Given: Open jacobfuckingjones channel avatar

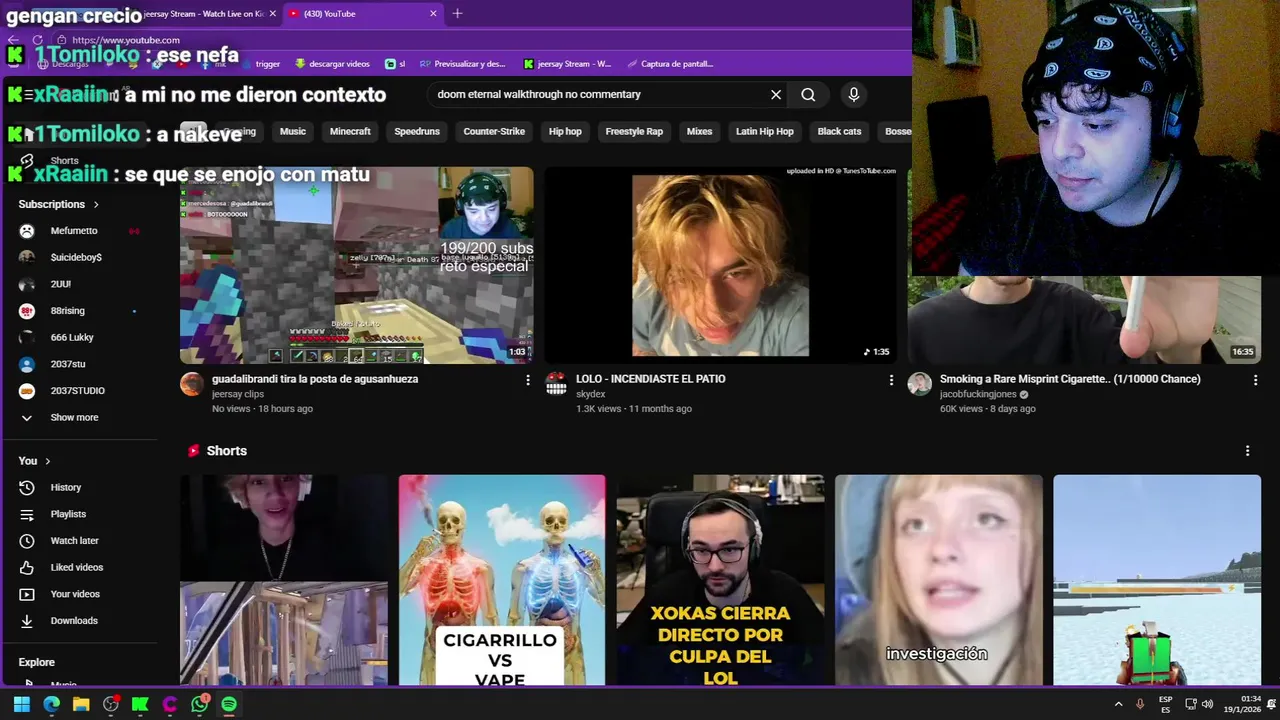Looking at the screenshot, I should pos(919,385).
